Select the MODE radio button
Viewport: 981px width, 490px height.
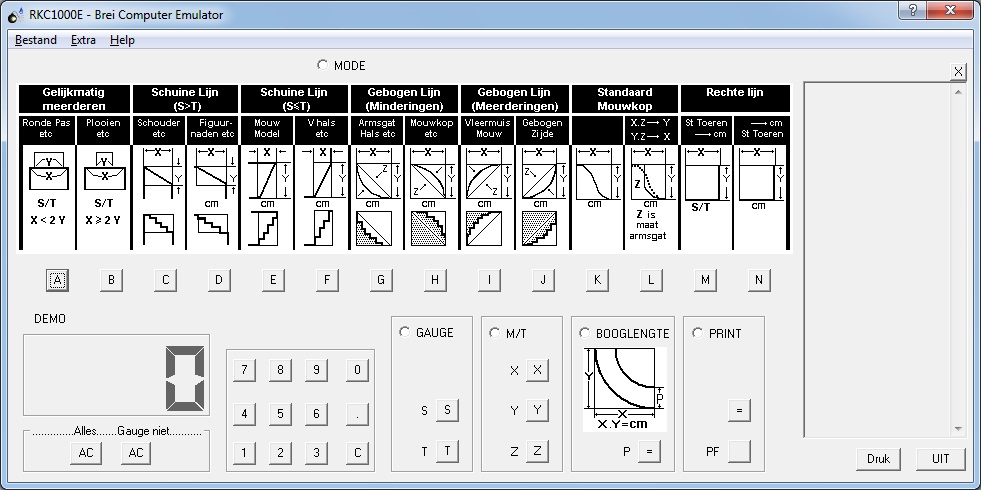point(322,65)
